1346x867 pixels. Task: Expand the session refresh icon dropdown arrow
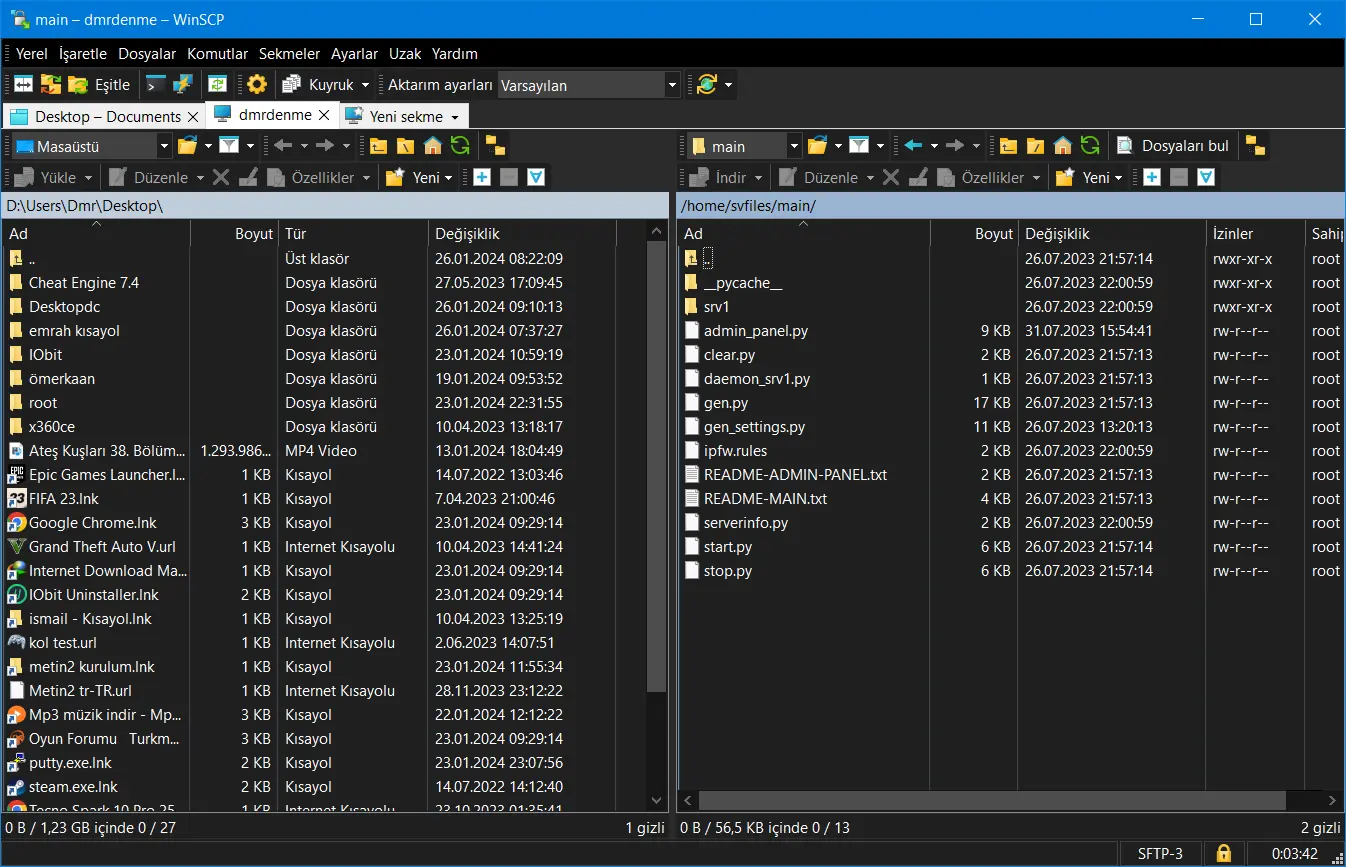(x=729, y=85)
